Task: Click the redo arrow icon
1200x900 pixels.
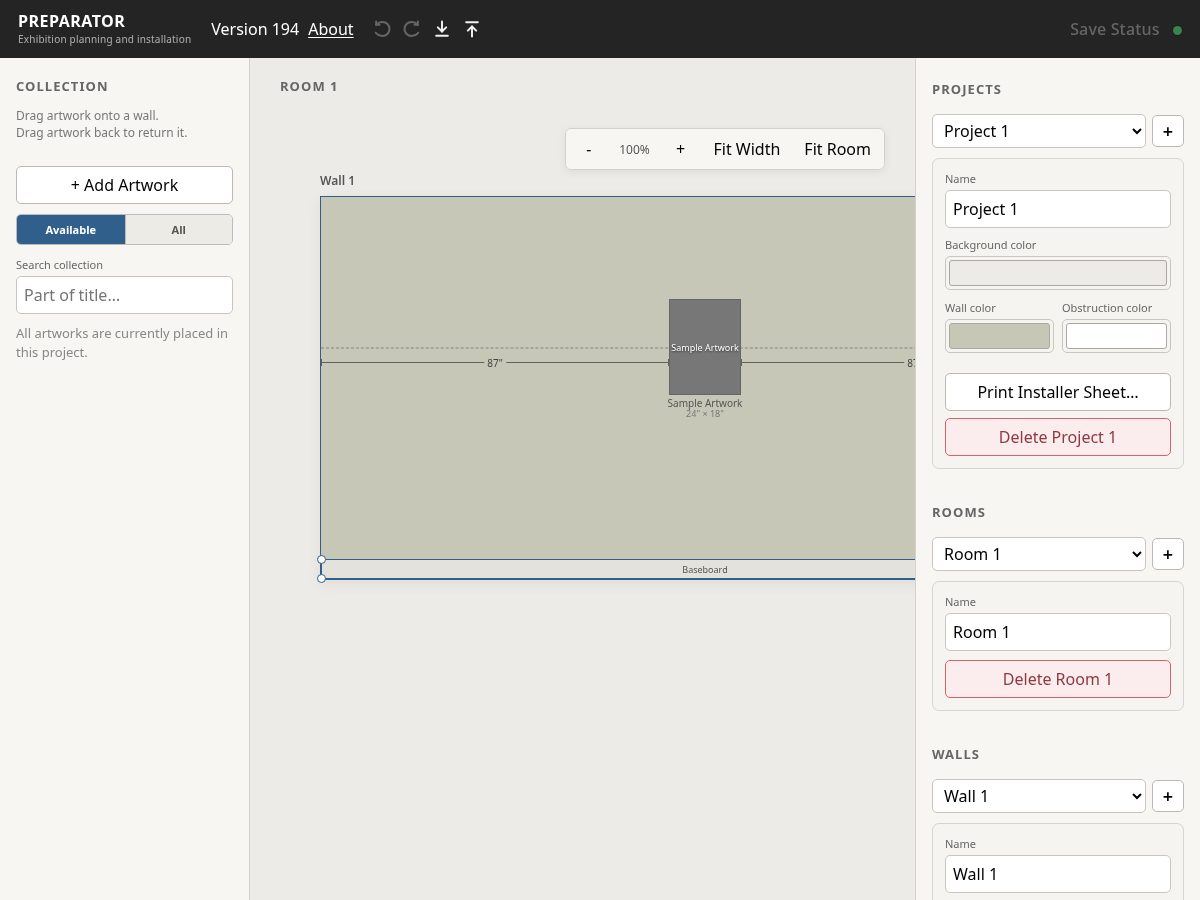Action: (411, 29)
